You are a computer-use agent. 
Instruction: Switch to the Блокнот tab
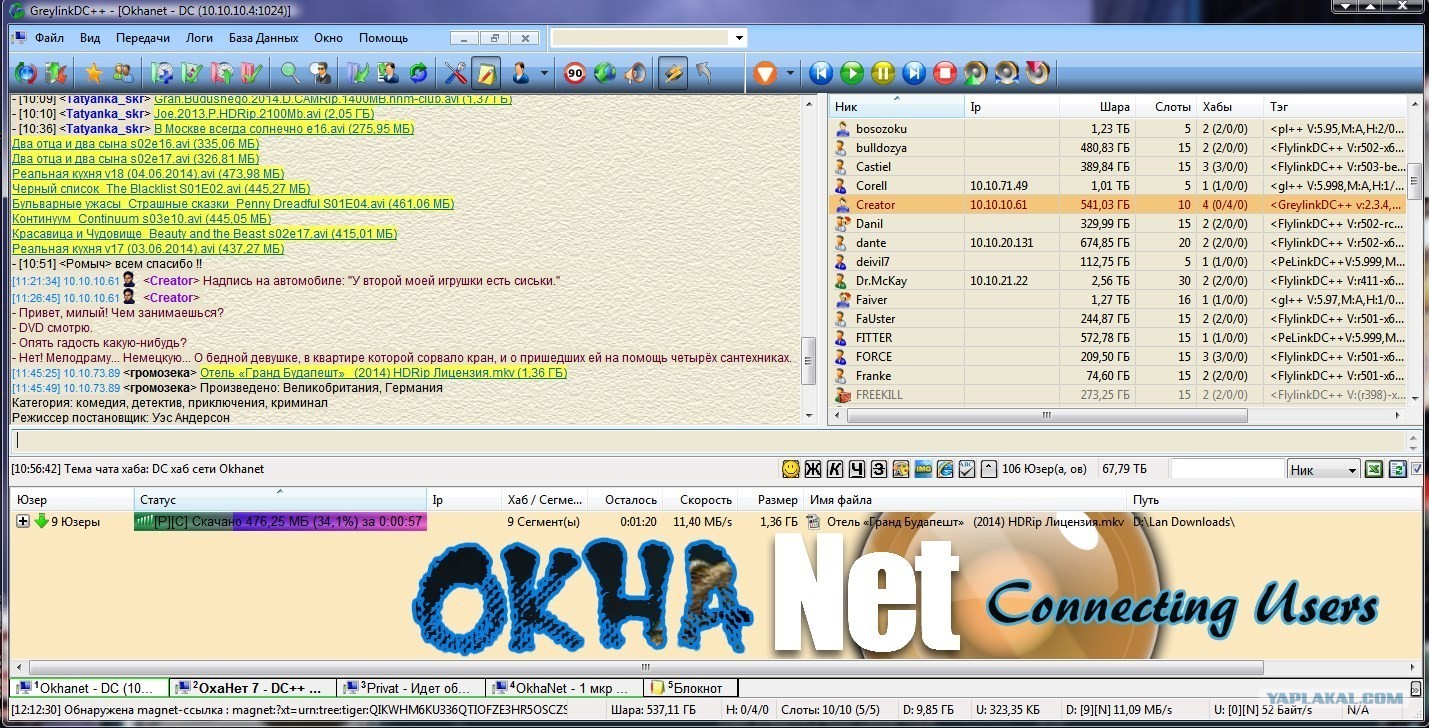[691, 688]
